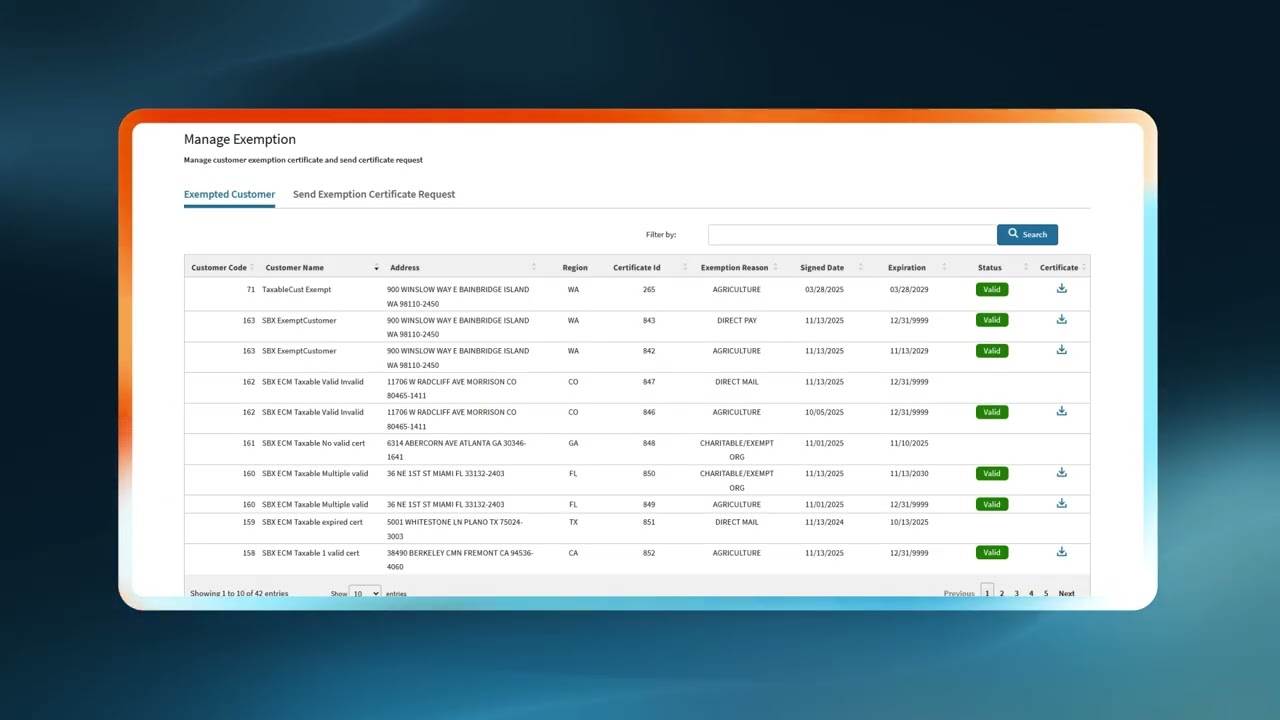Download certificate for row with id 842
Image resolution: width=1280 pixels, height=720 pixels.
(x=1062, y=350)
